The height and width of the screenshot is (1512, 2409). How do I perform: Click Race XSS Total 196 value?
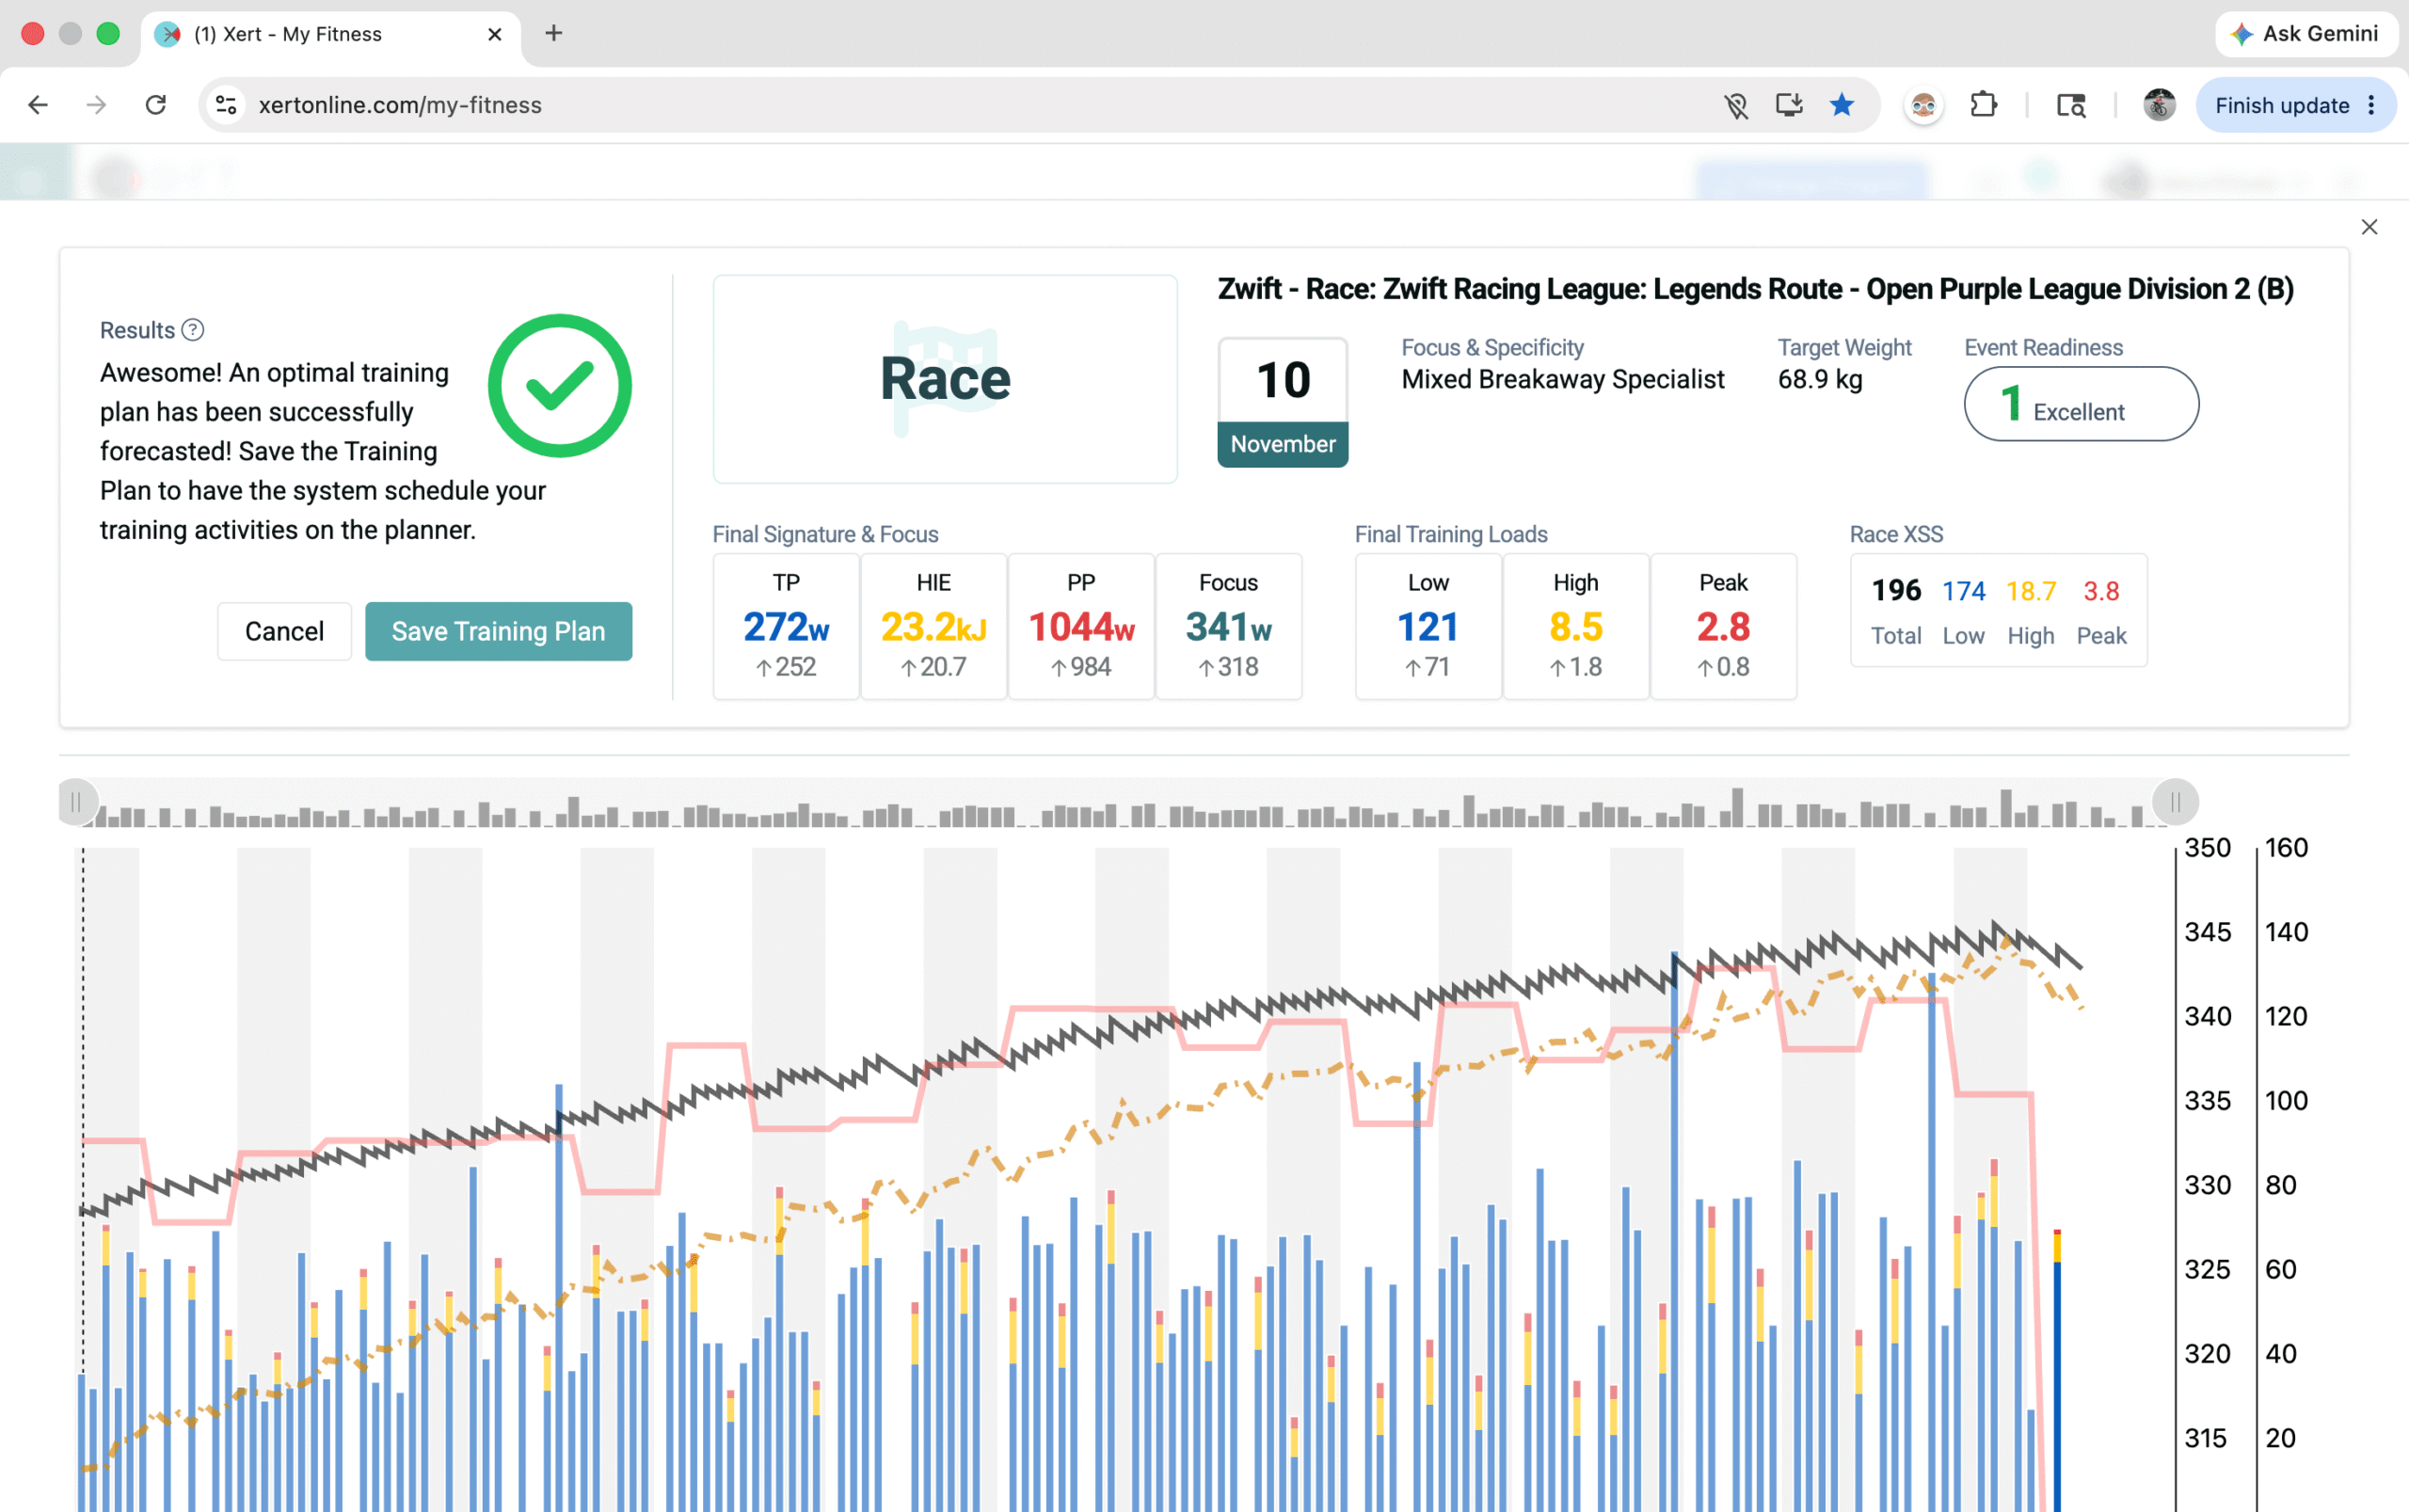[x=1896, y=590]
